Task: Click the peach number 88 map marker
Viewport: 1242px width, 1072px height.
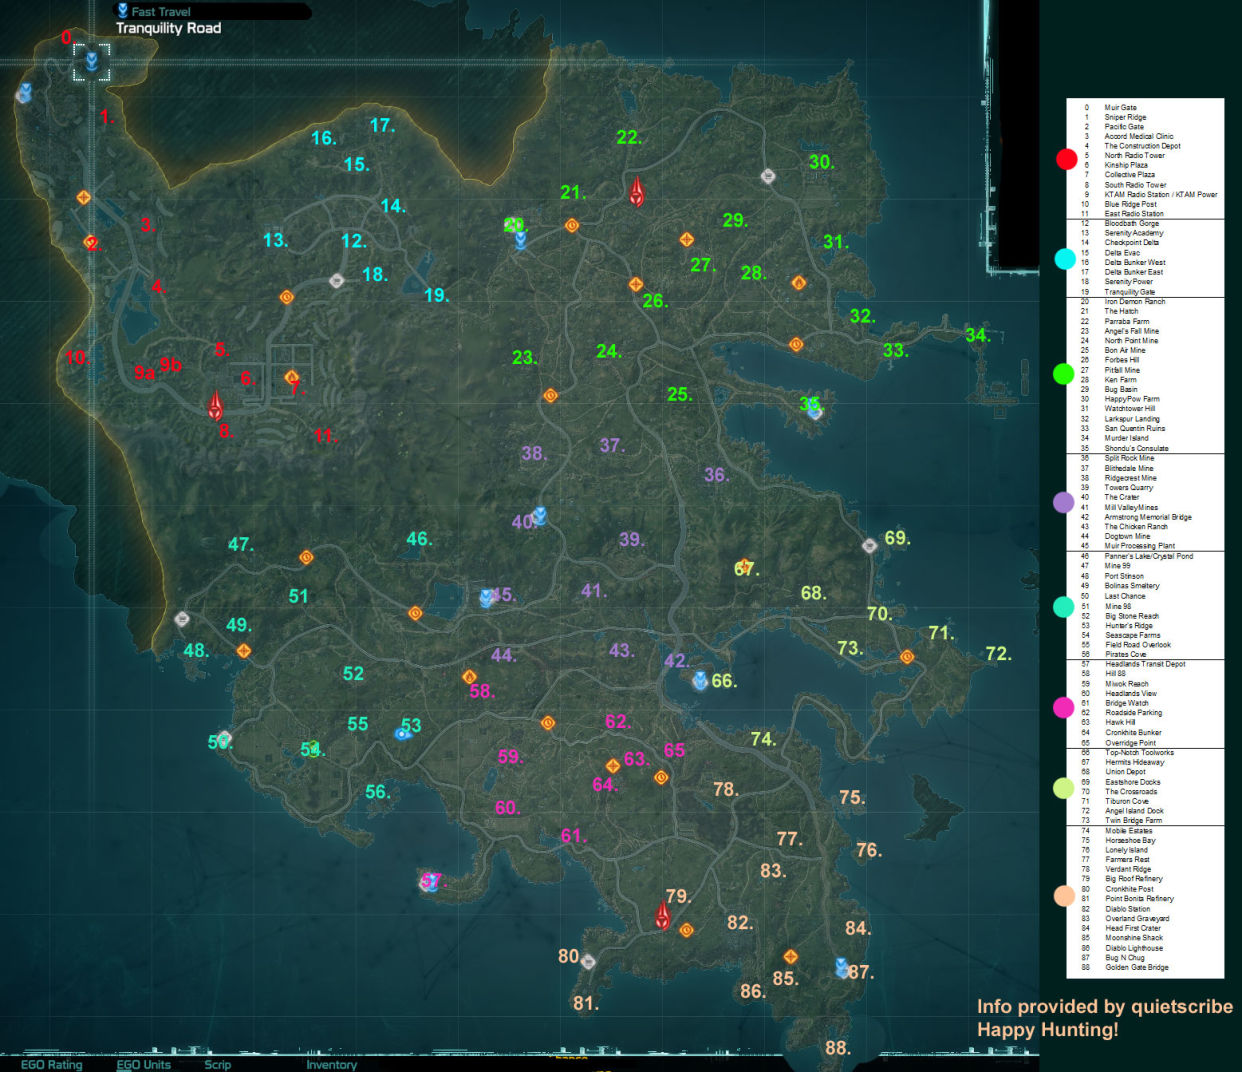Action: click(837, 1048)
